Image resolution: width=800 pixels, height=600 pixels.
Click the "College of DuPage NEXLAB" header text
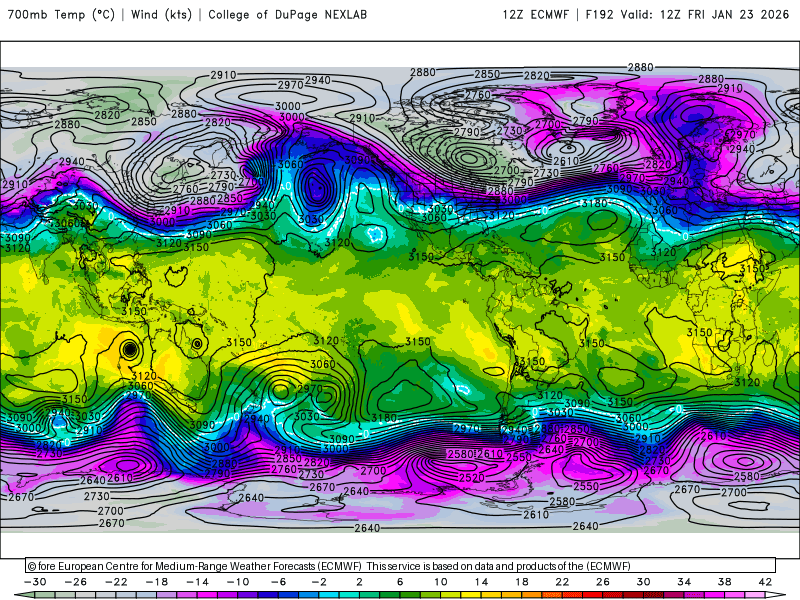[287, 15]
